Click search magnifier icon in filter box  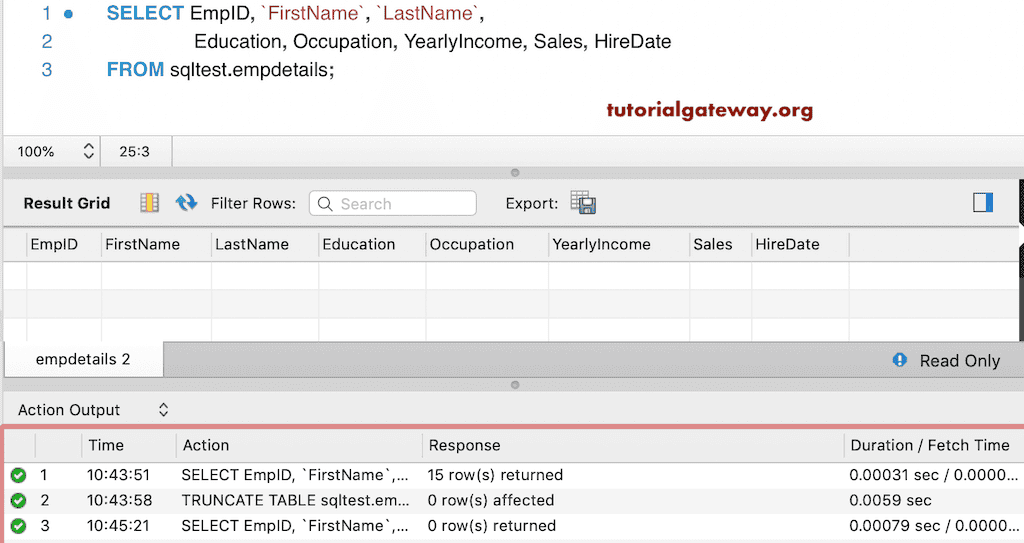(x=325, y=204)
